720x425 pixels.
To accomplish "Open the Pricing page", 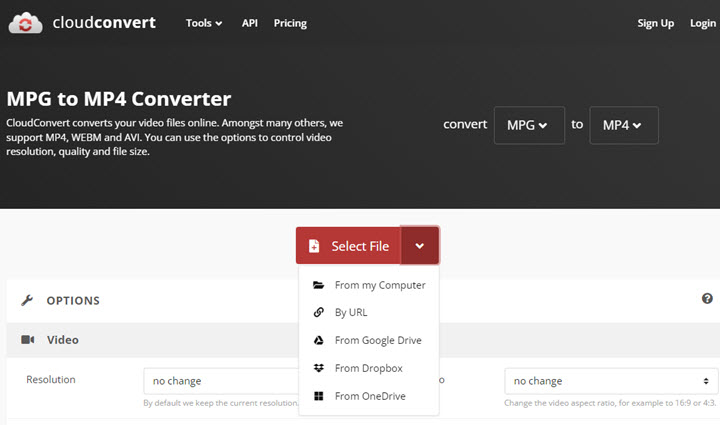I will point(290,23).
